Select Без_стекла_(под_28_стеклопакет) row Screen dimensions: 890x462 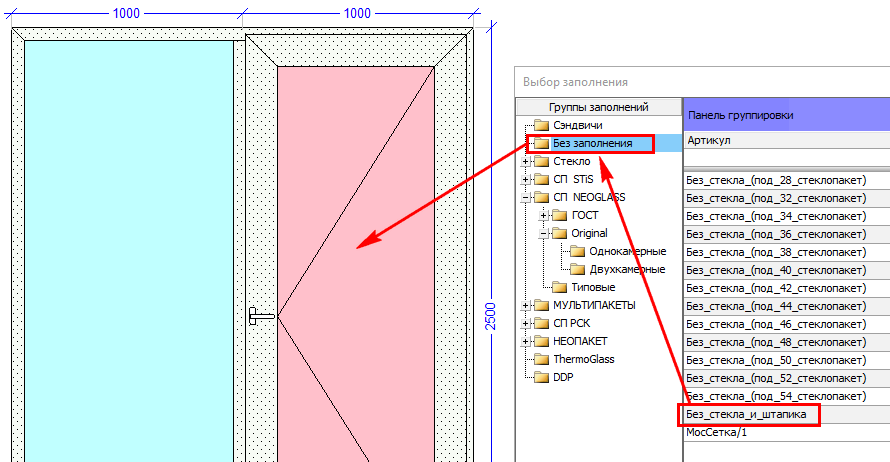tap(786, 180)
